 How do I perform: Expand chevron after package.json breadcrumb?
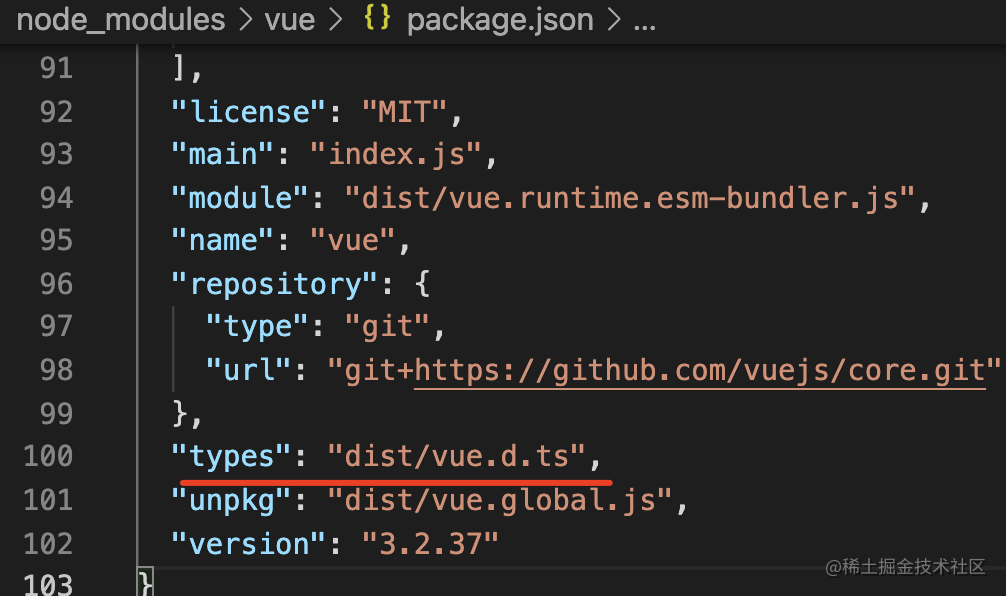point(614,20)
